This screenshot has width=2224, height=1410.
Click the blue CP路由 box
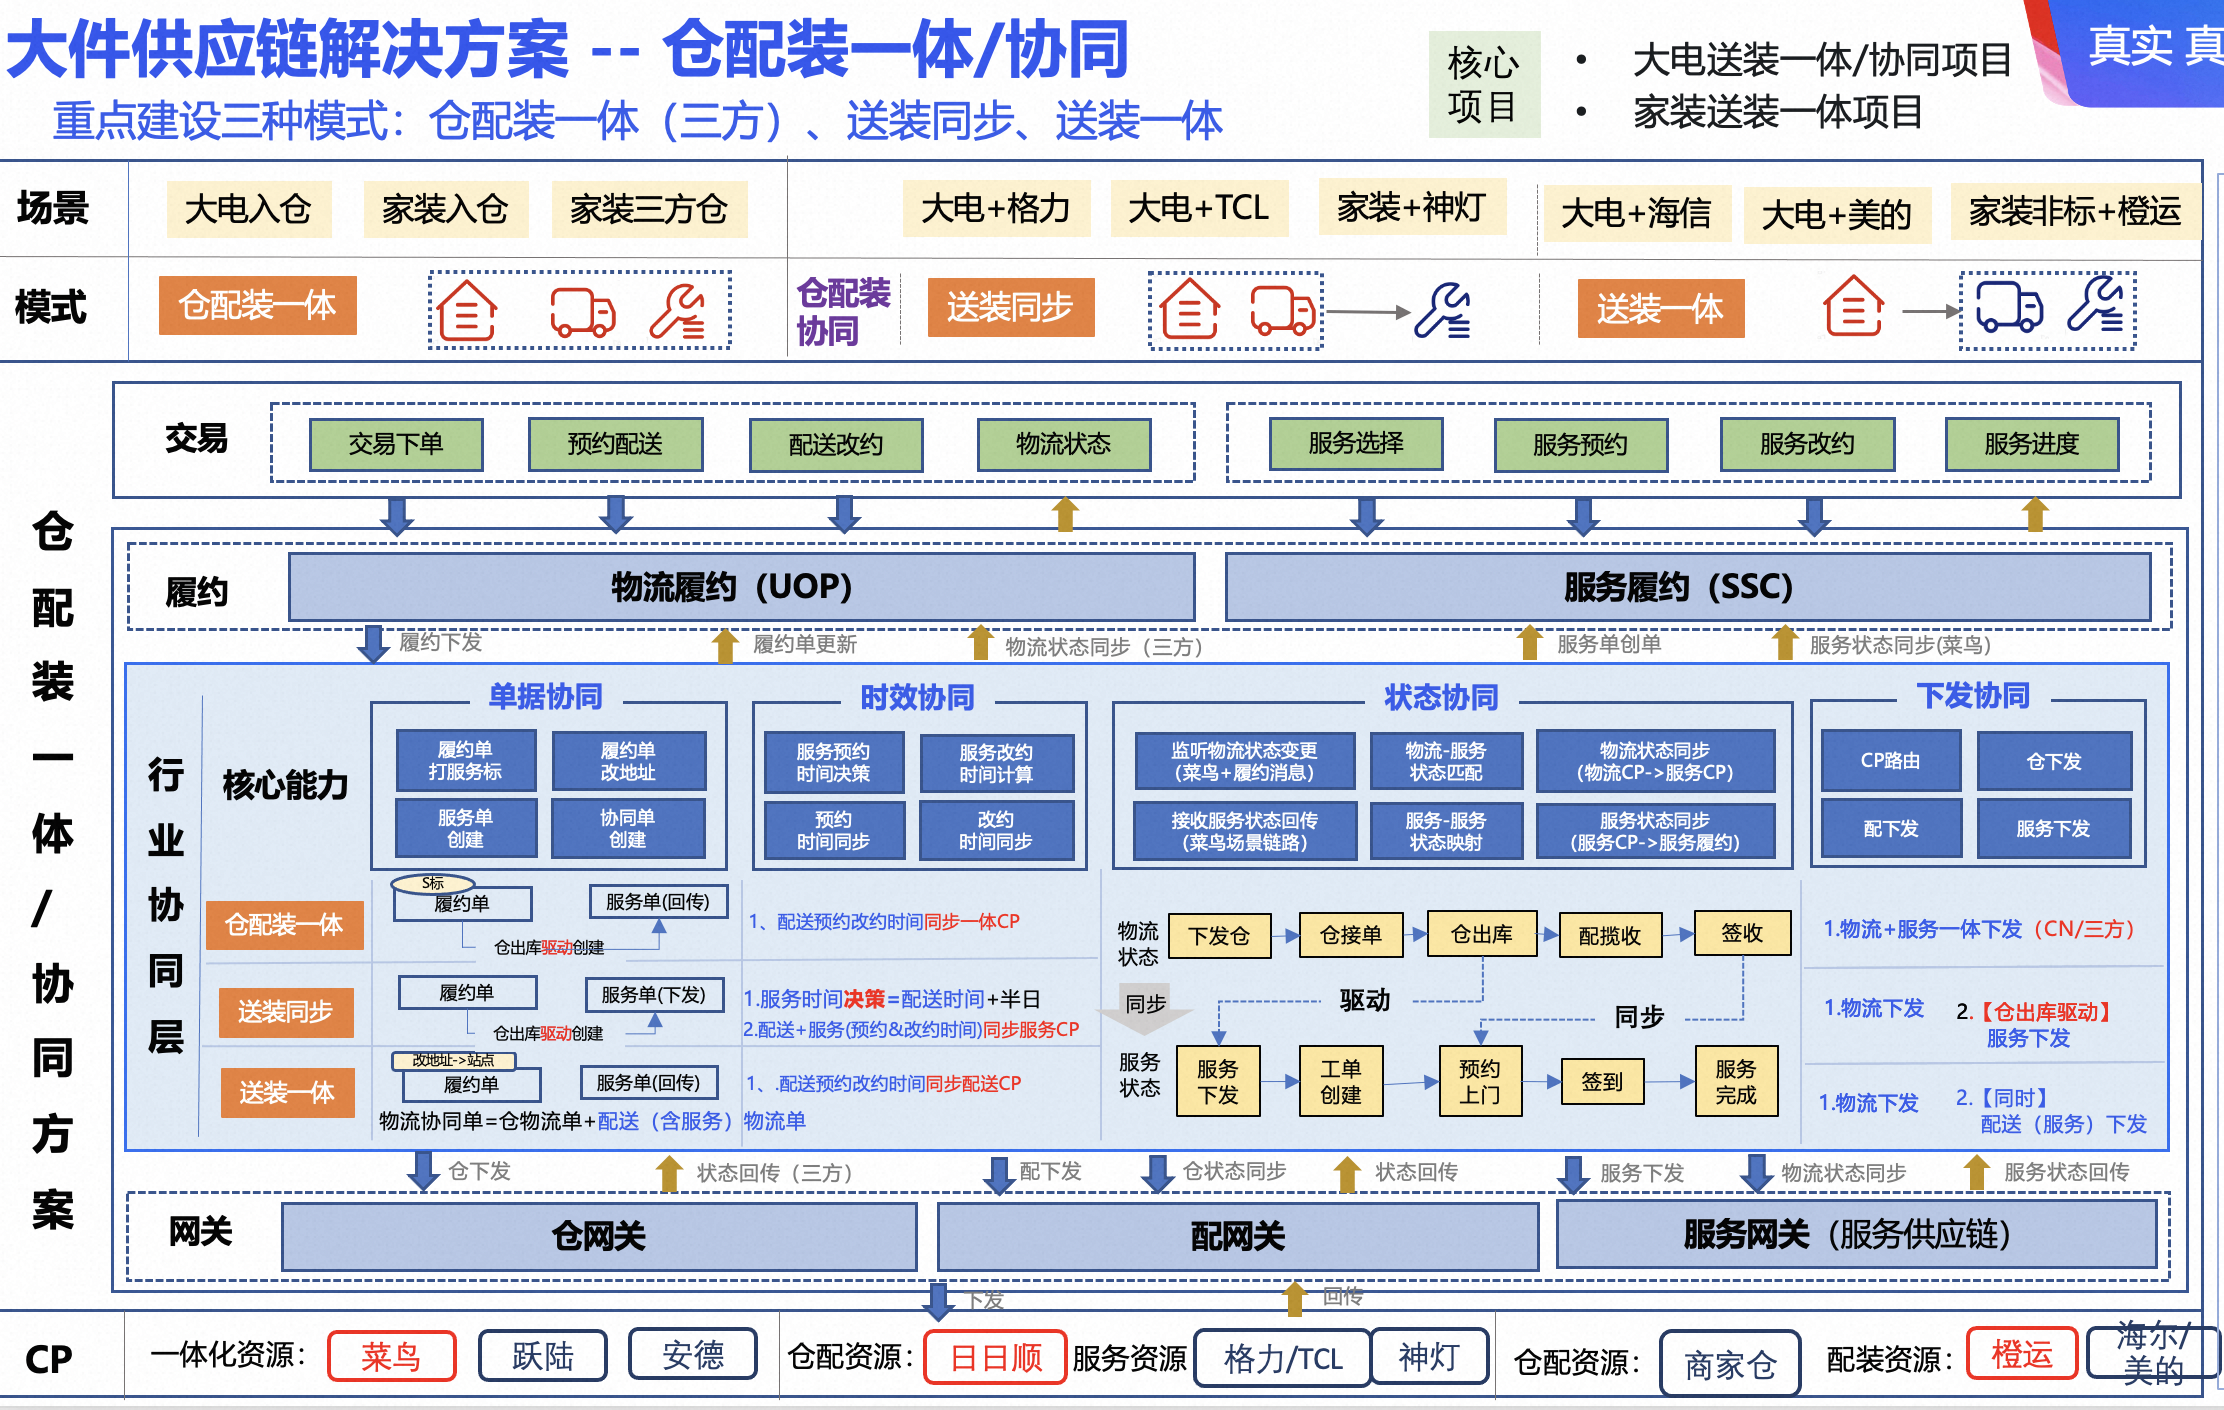coord(1890,761)
